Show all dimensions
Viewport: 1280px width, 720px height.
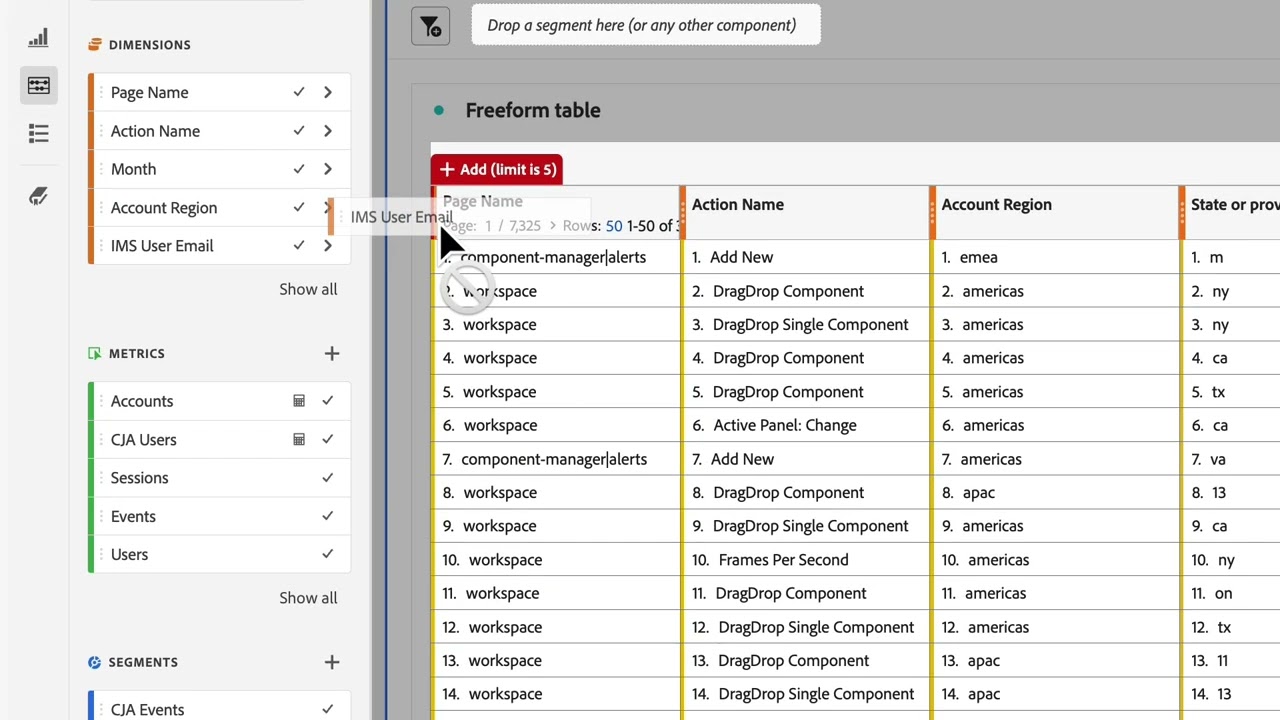coord(308,289)
